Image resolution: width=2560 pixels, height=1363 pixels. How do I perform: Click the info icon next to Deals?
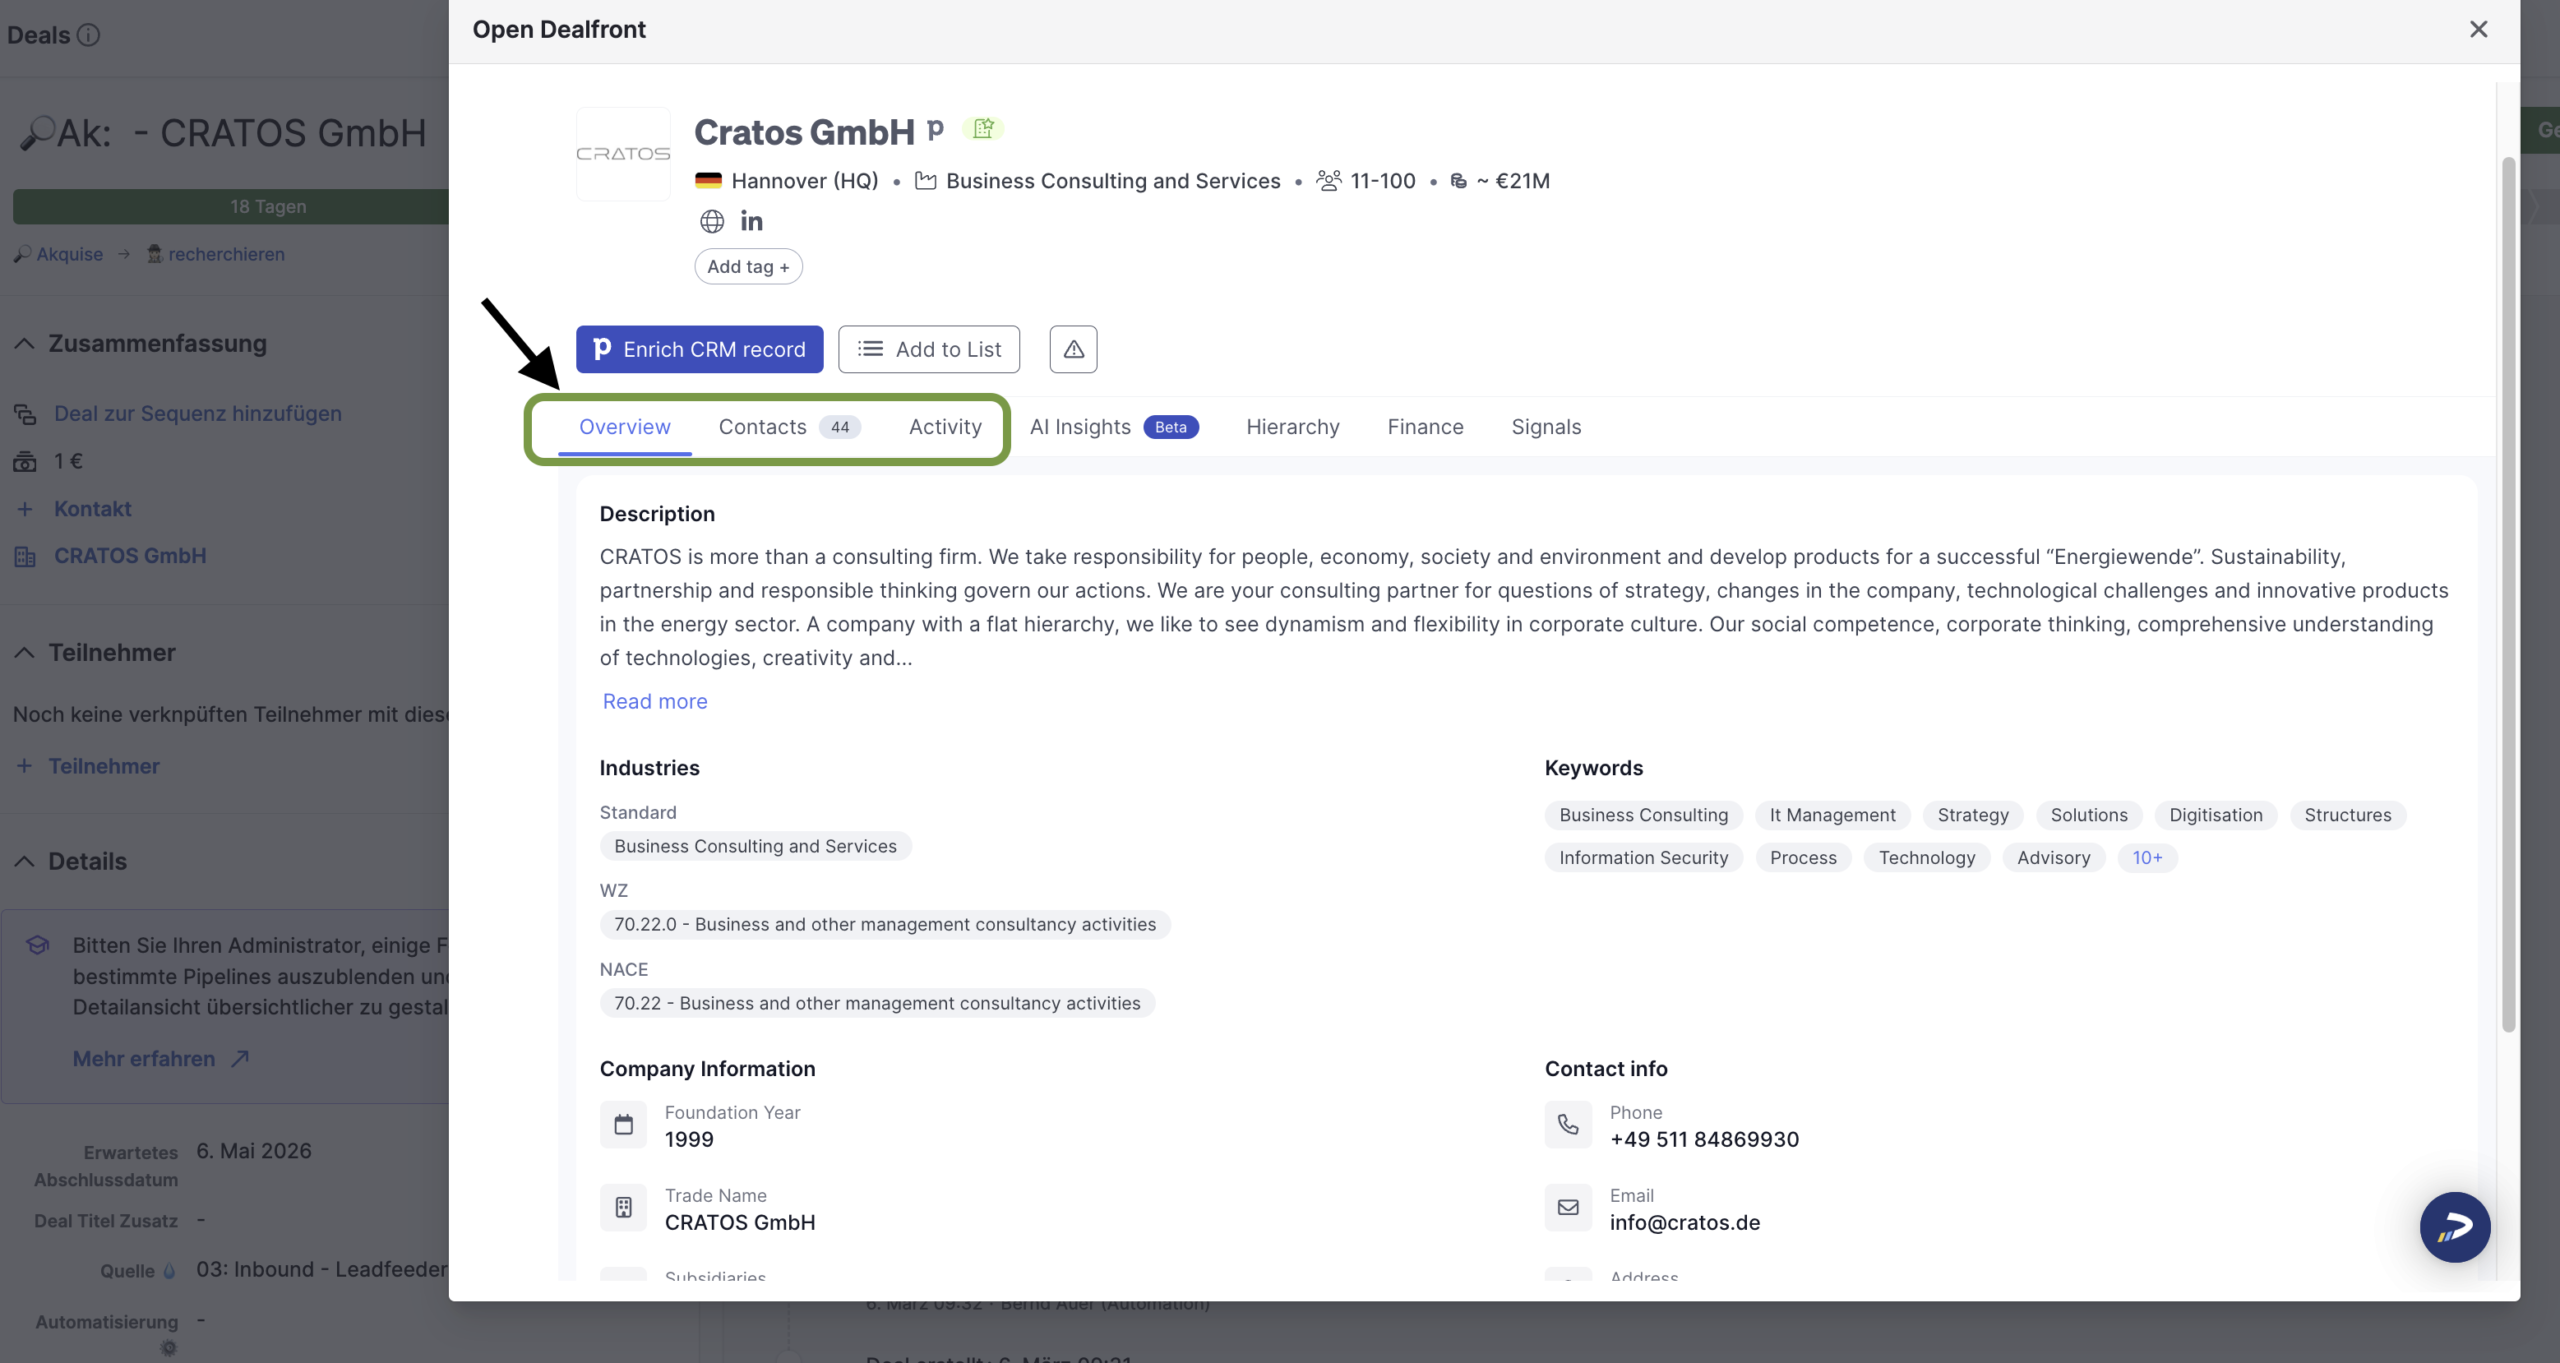(89, 35)
